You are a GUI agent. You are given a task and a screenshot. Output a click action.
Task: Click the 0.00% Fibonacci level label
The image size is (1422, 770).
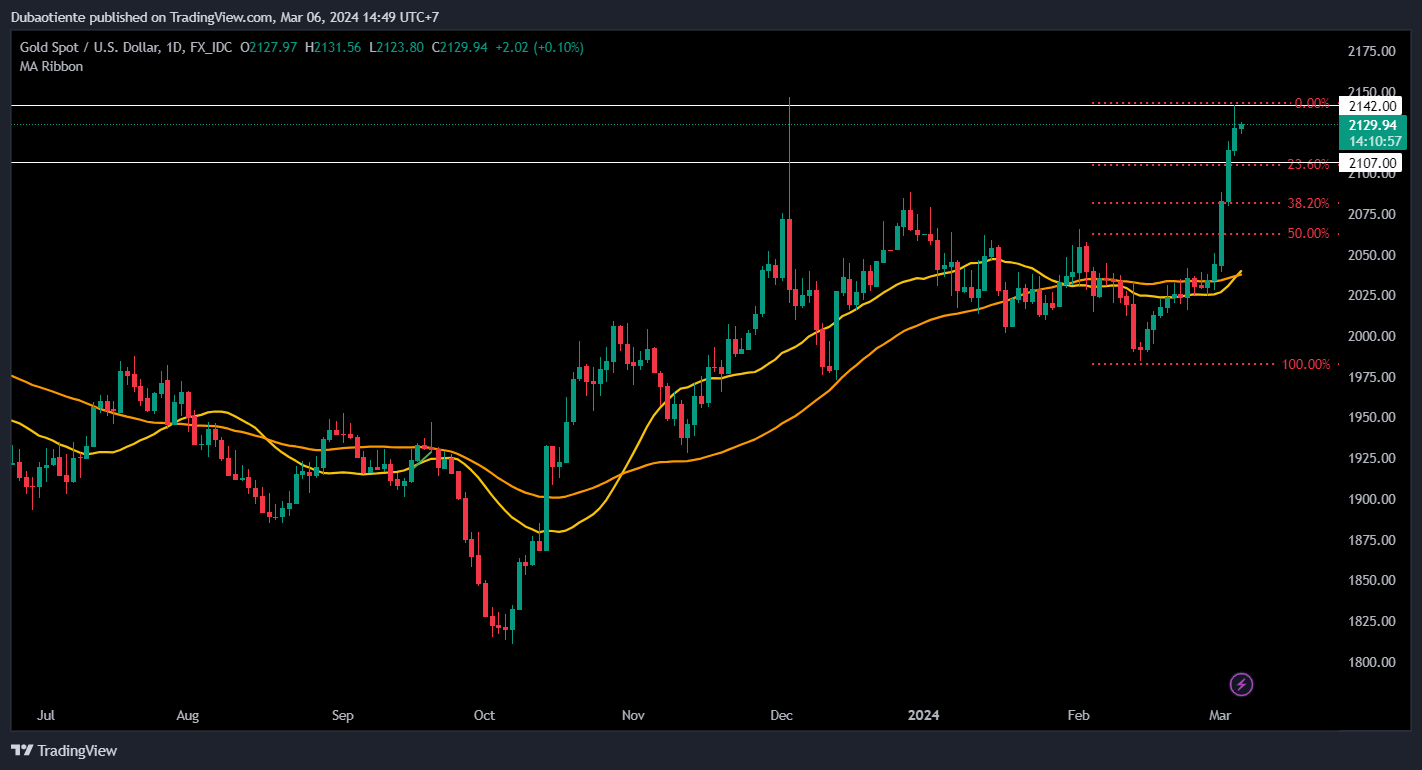[1312, 103]
